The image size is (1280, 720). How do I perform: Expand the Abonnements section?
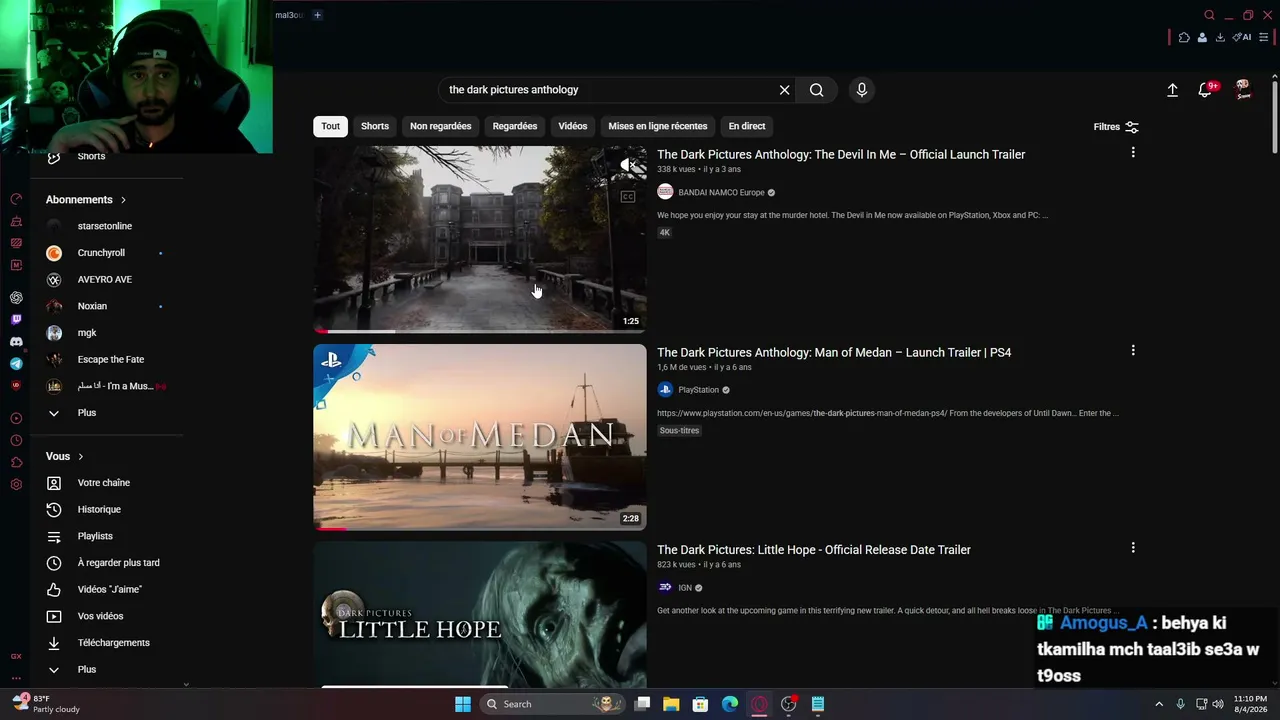pos(86,200)
